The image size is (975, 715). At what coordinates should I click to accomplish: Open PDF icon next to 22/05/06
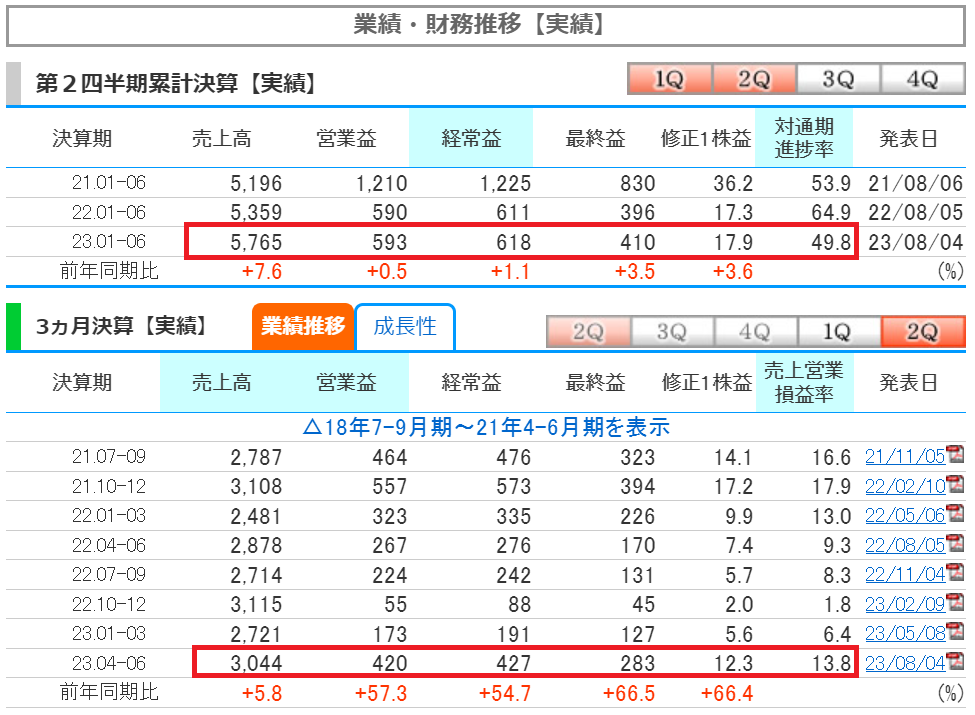(955, 514)
